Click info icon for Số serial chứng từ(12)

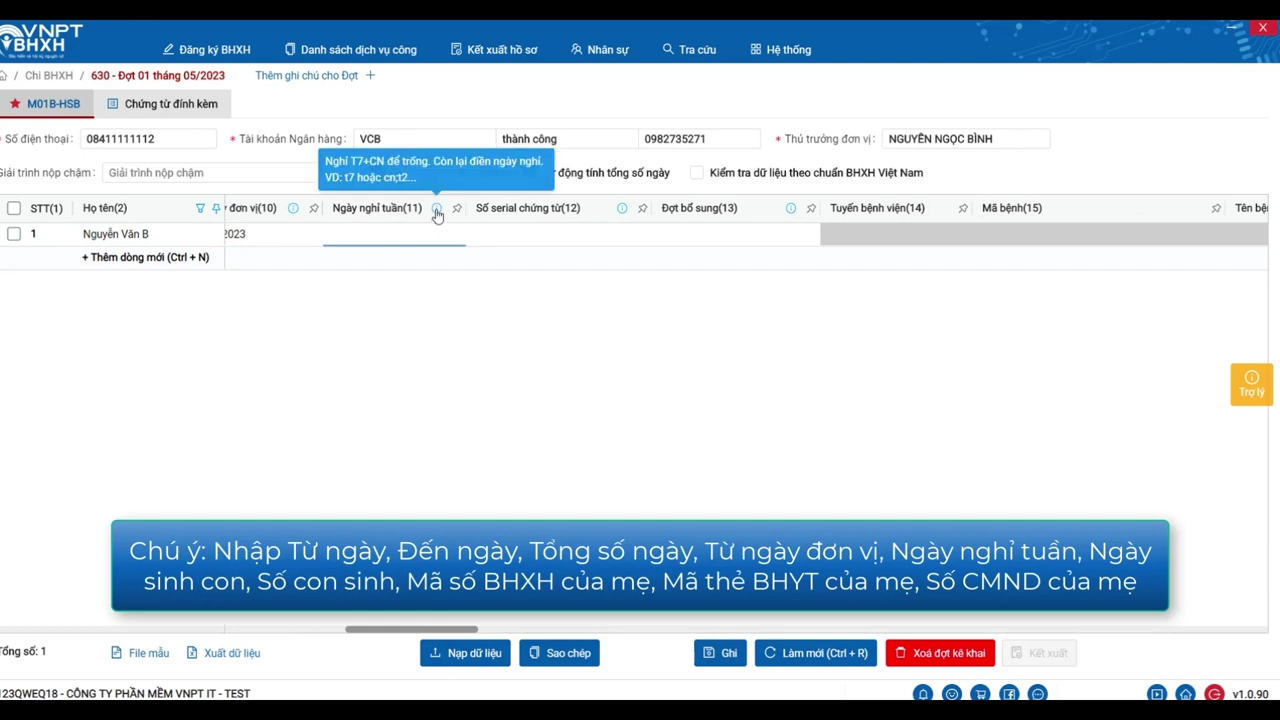coord(622,208)
